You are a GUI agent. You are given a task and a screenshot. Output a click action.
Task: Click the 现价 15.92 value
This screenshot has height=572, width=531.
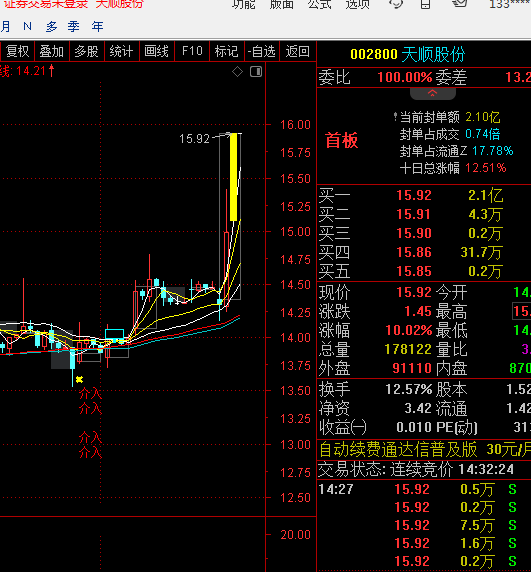pos(414,292)
